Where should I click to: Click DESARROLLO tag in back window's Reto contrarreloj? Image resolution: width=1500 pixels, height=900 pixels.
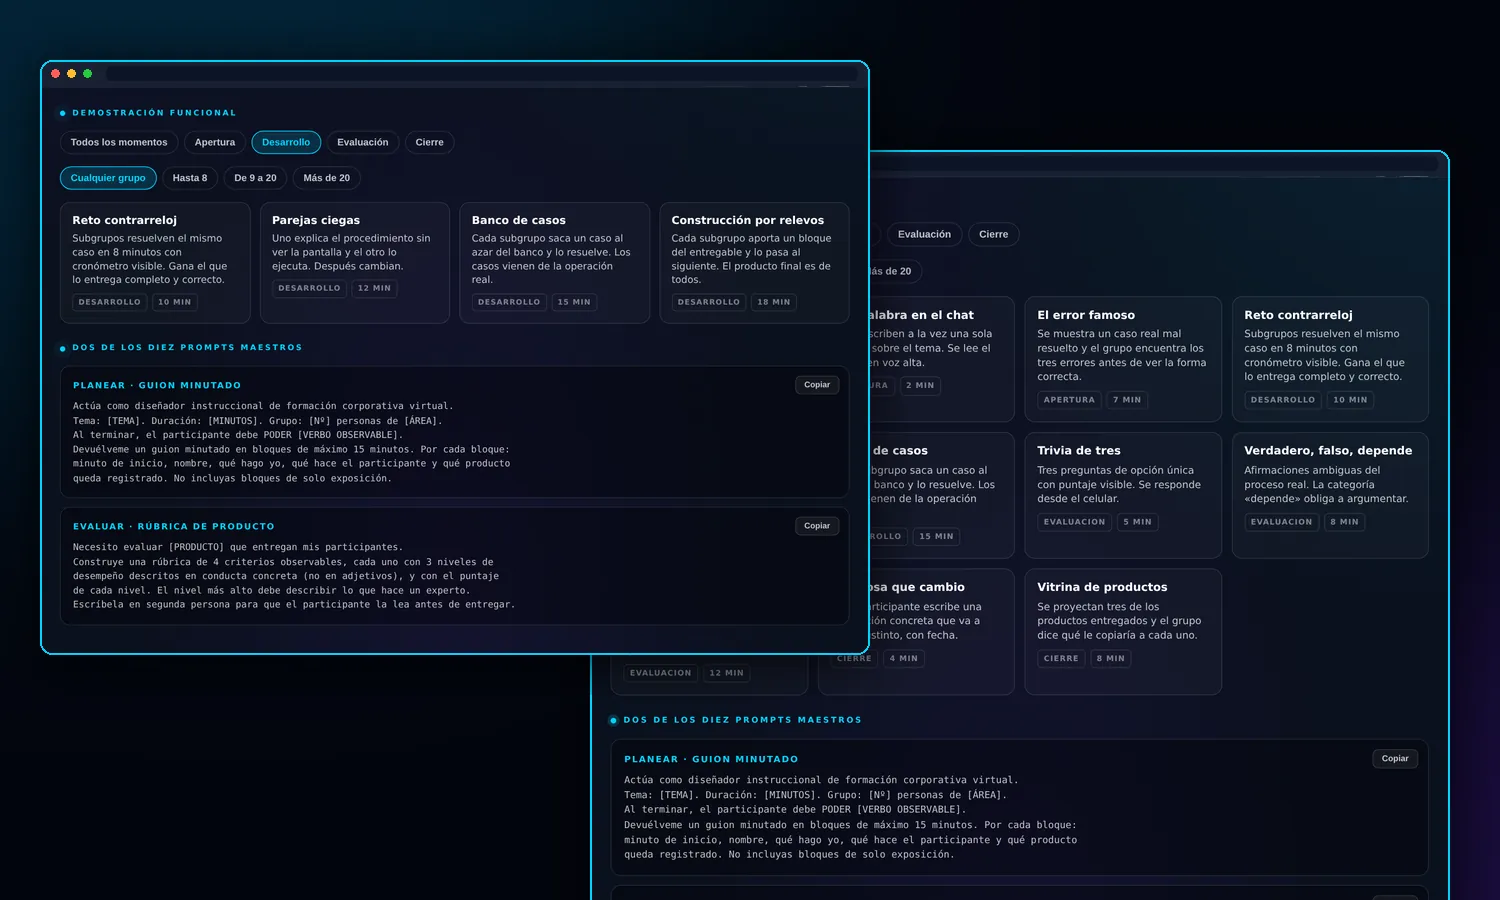pyautogui.click(x=1283, y=400)
